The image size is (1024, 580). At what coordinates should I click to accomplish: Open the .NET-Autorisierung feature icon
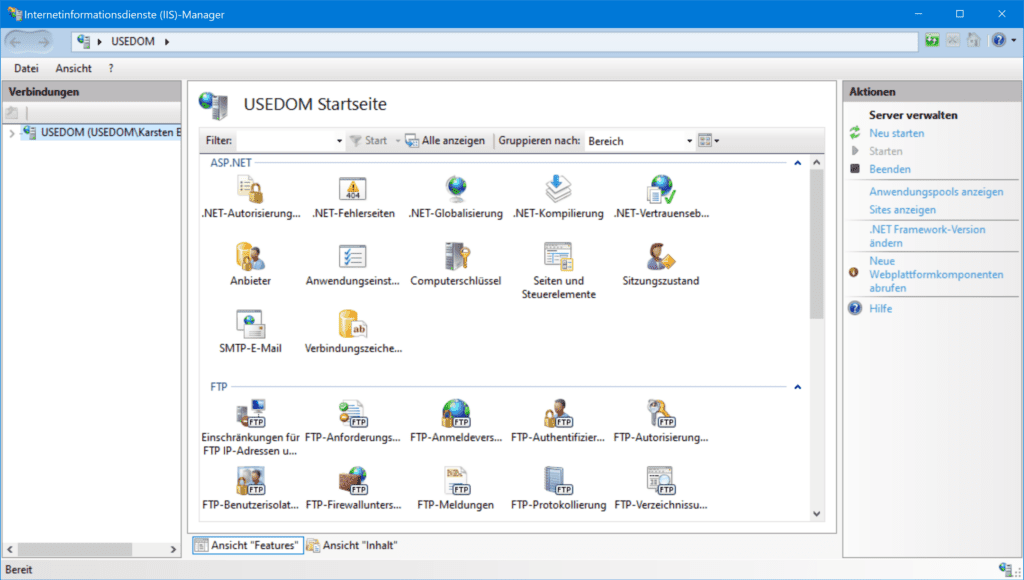coord(250,189)
